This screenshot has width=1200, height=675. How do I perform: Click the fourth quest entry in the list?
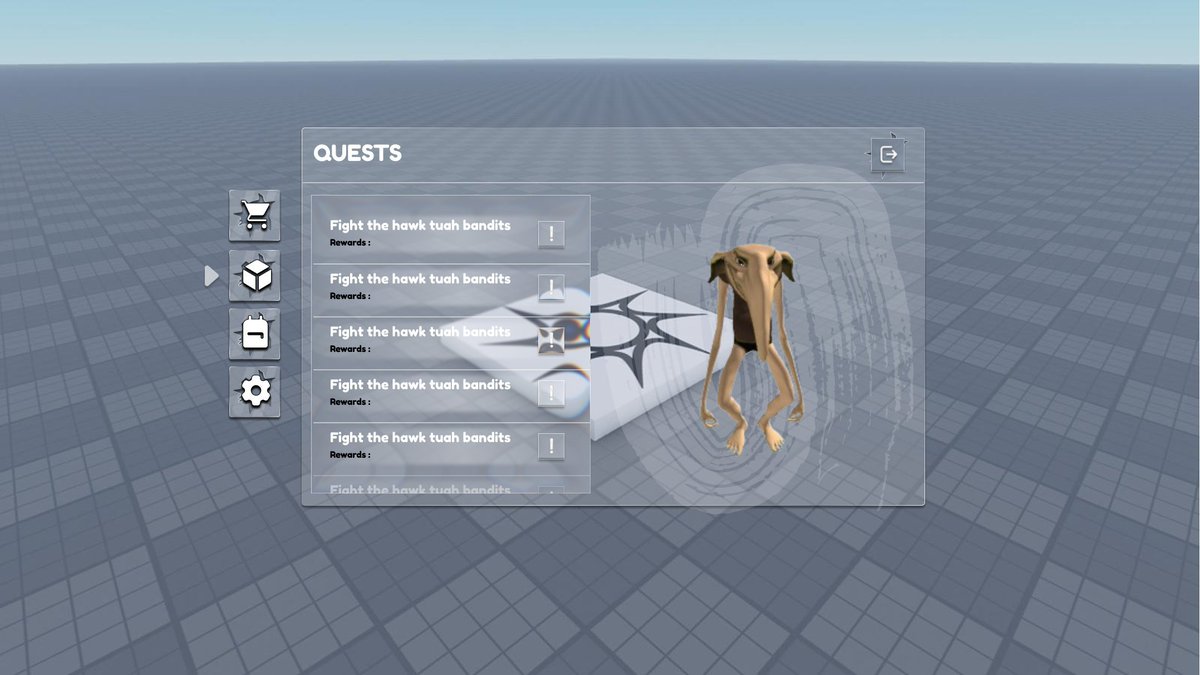point(421,384)
